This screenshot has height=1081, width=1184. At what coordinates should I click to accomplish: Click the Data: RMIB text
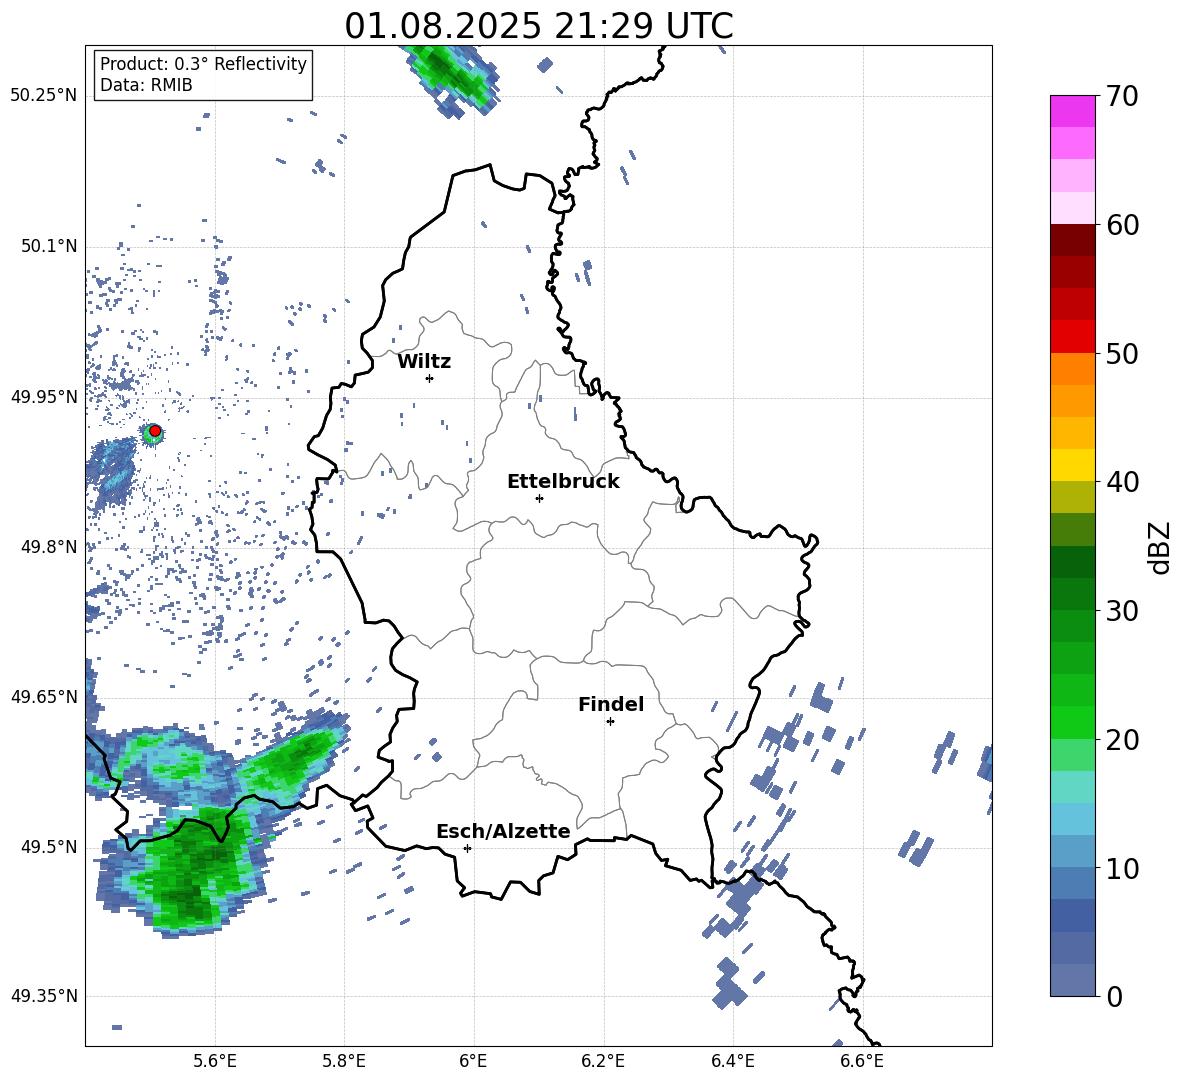click(146, 85)
